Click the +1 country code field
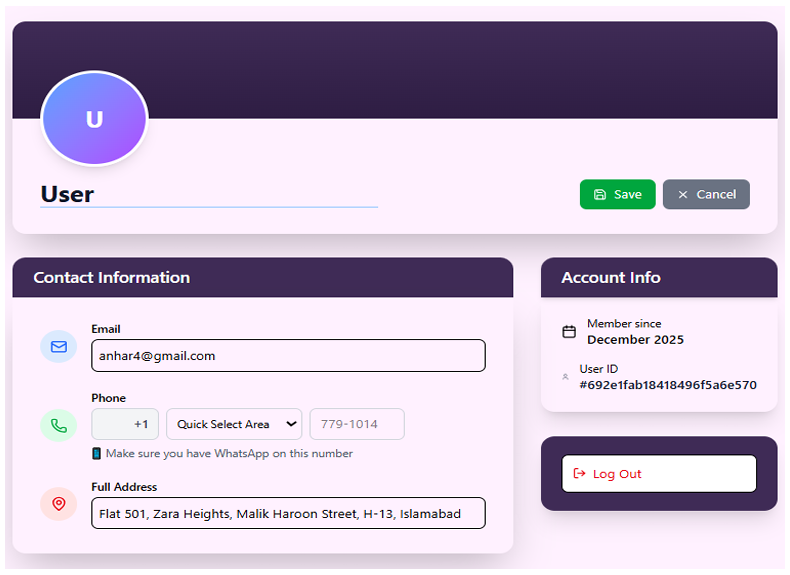Image resolution: width=790 pixels, height=575 pixels. 125,424
